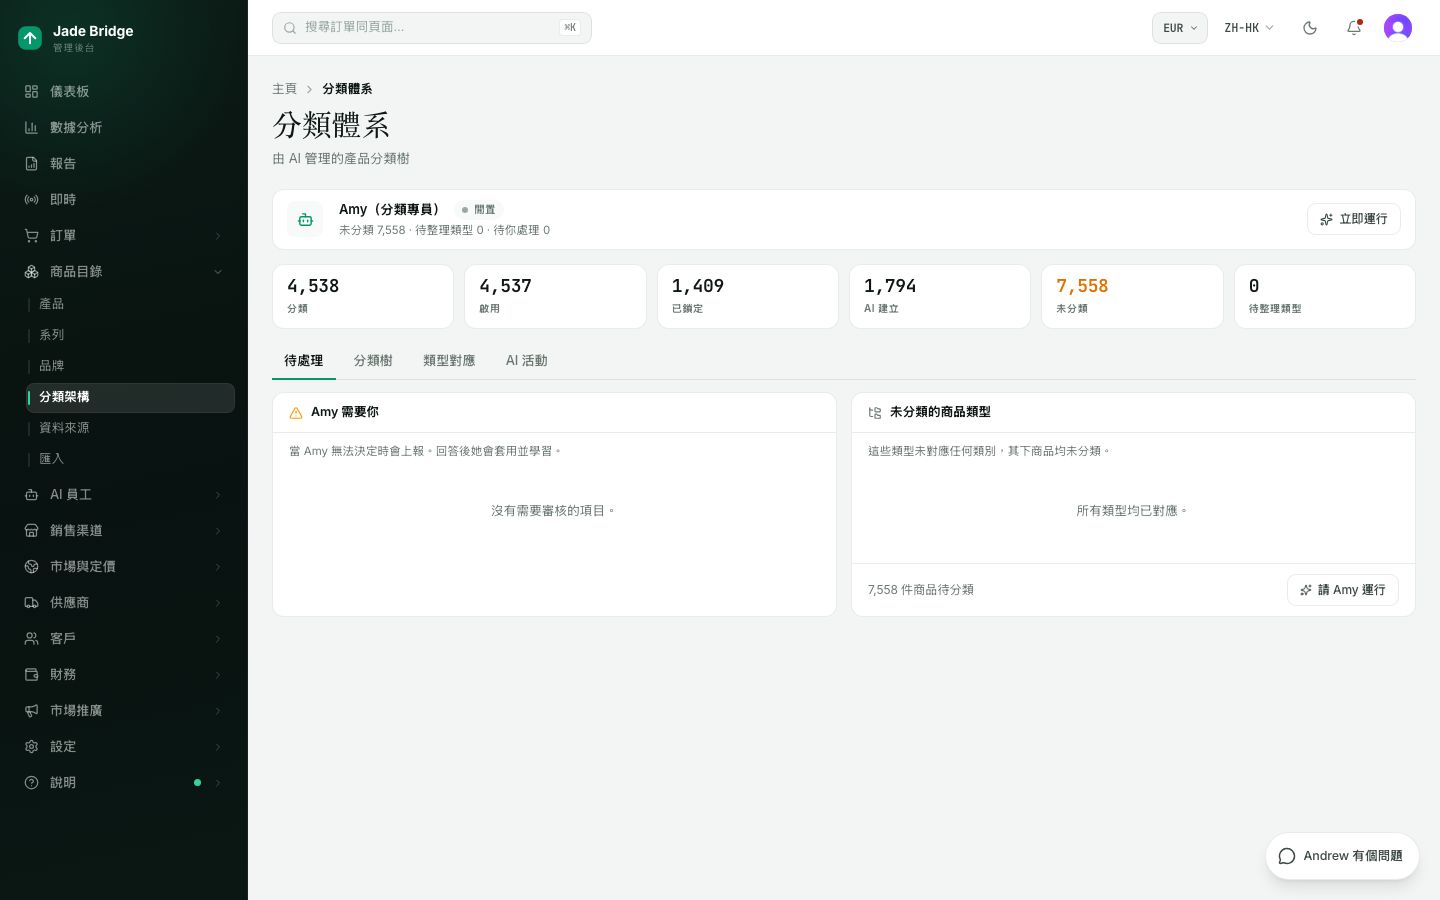
Task: Click the 說明 help question-mark icon
Action: [x=31, y=782]
